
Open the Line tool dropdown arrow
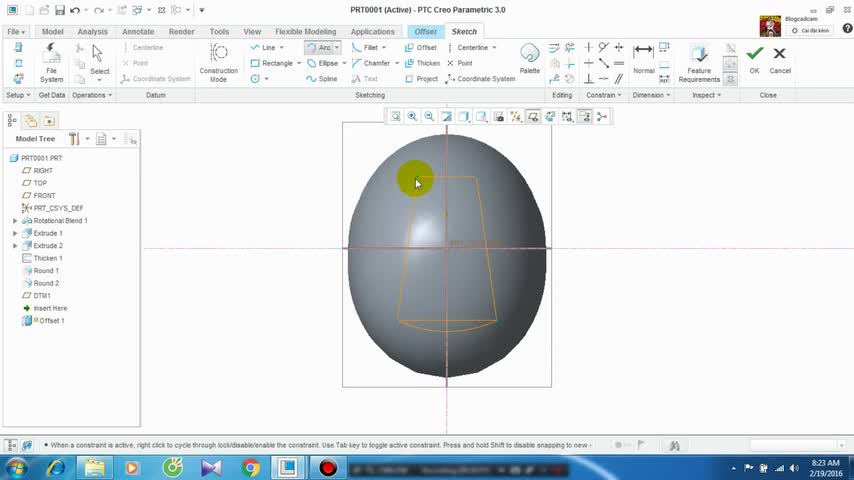282,47
